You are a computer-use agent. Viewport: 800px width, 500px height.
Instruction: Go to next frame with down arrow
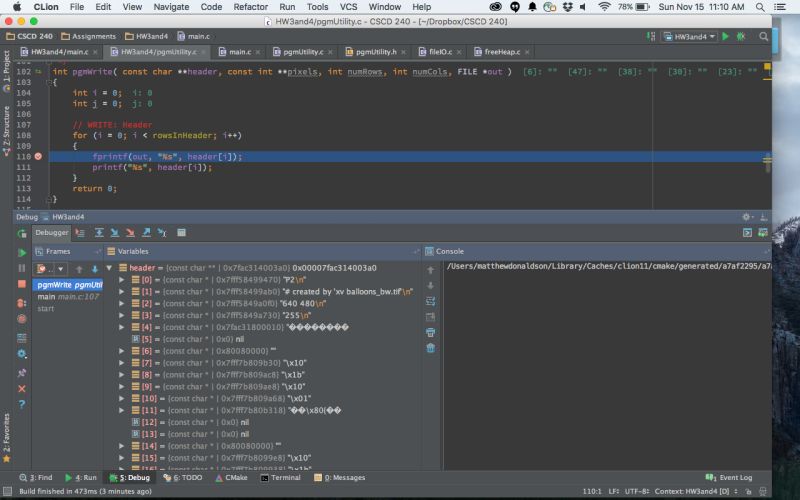(x=95, y=269)
